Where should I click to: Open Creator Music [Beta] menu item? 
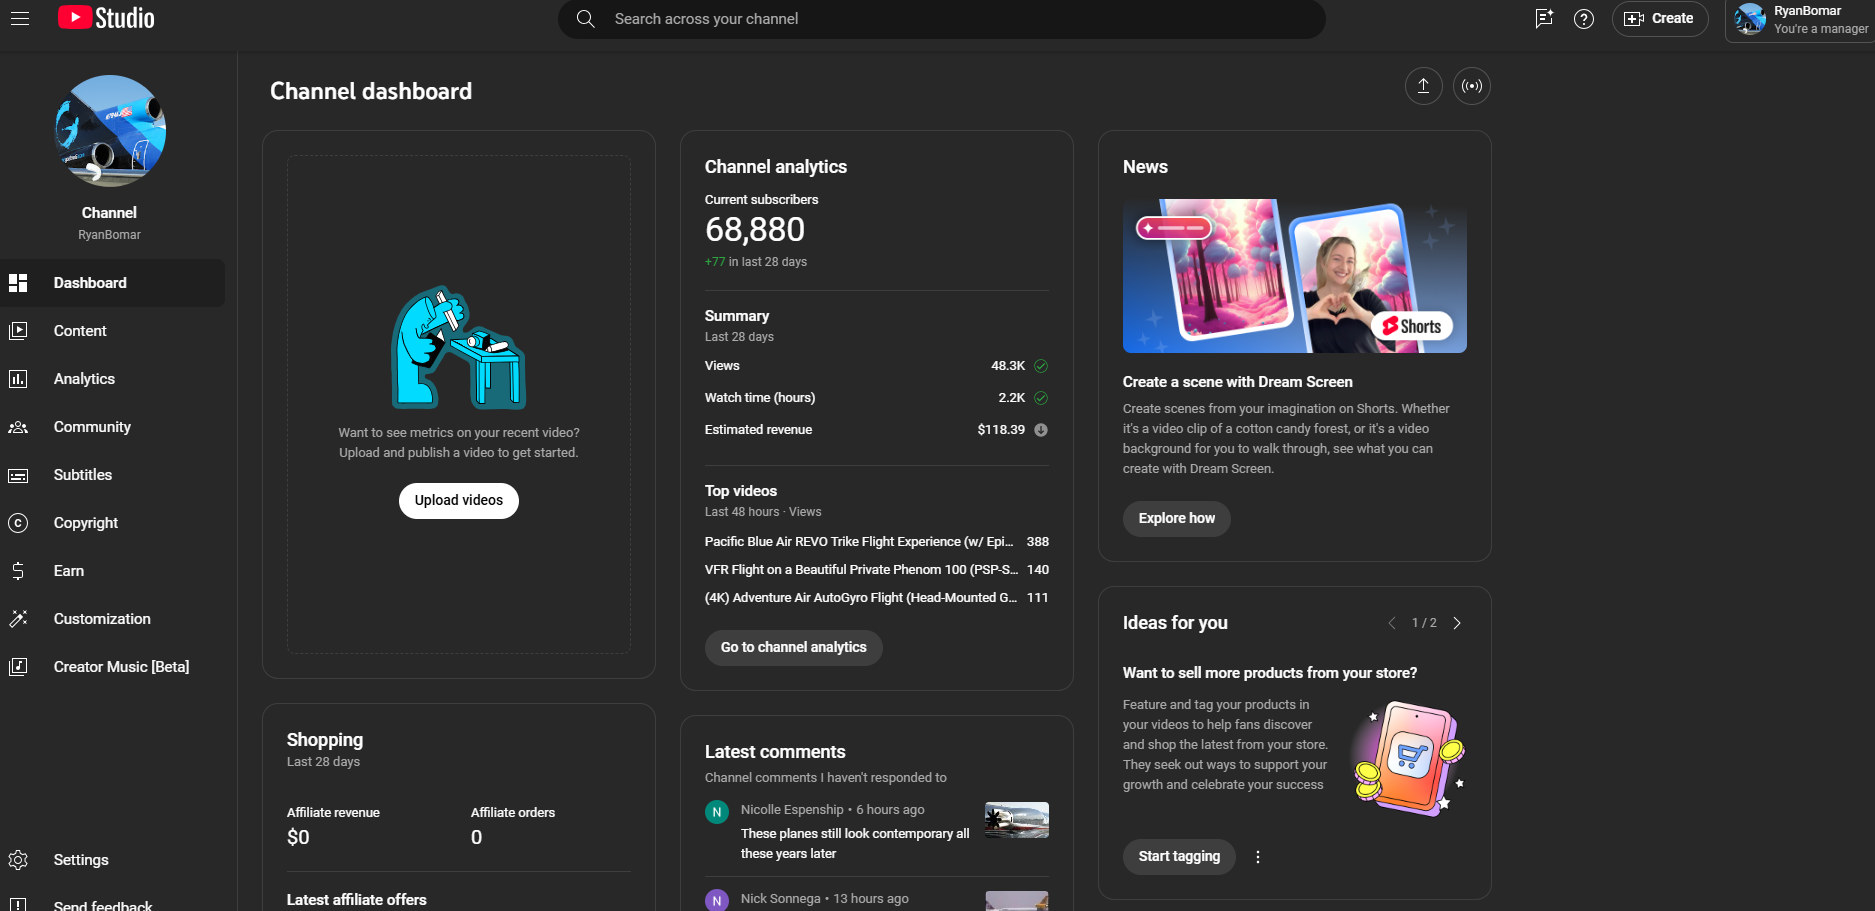click(x=112, y=667)
